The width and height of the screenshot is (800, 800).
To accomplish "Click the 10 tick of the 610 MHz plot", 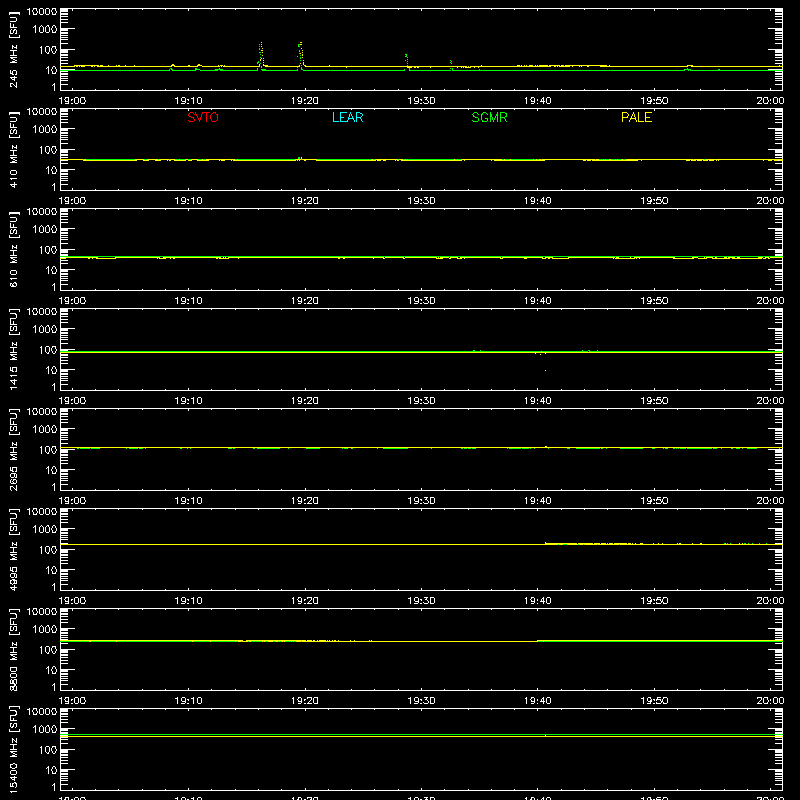I will (x=51, y=270).
